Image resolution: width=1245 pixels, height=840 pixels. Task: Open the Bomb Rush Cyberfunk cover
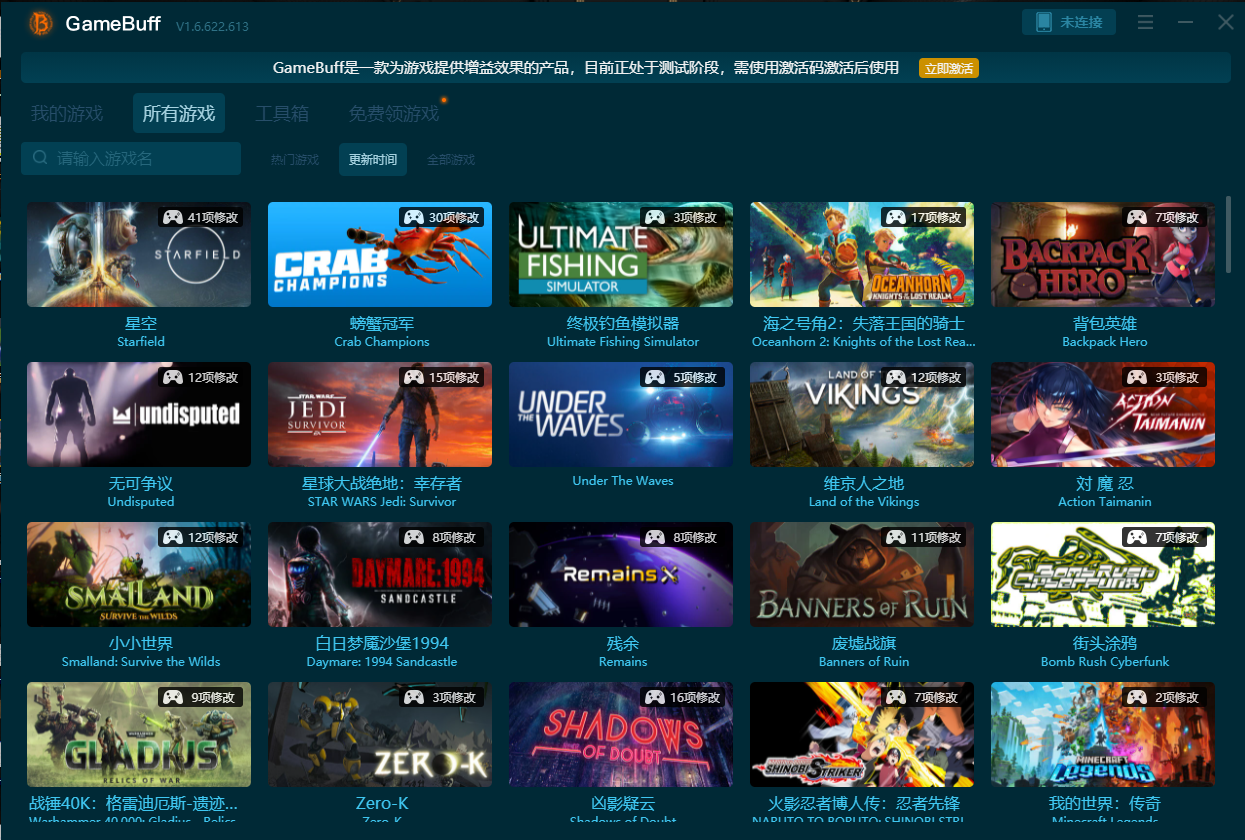pos(1103,575)
